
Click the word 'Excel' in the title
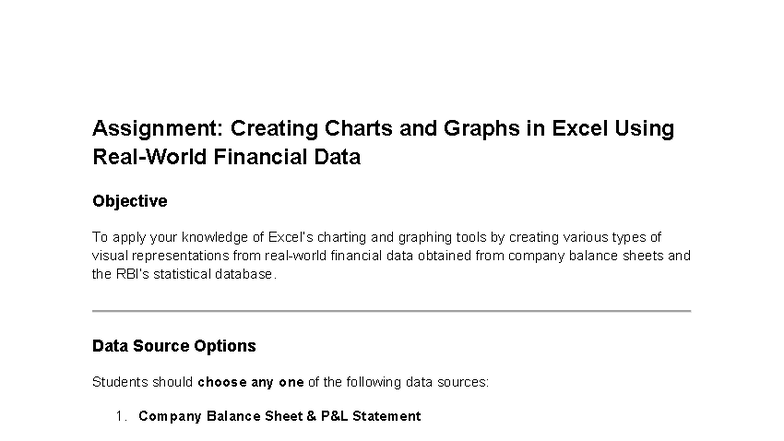point(580,128)
